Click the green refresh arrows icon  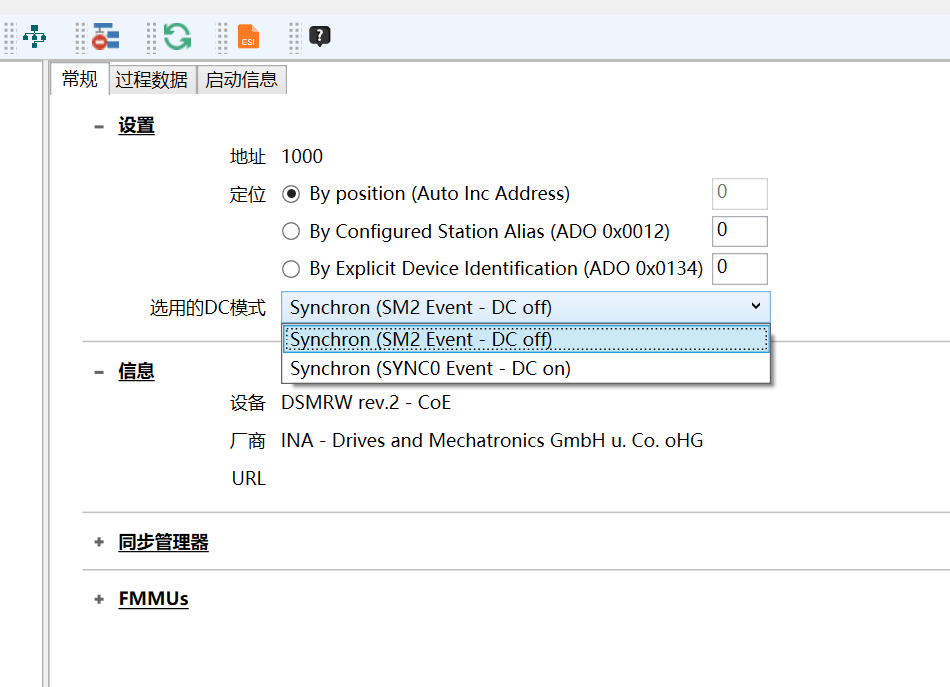[177, 38]
